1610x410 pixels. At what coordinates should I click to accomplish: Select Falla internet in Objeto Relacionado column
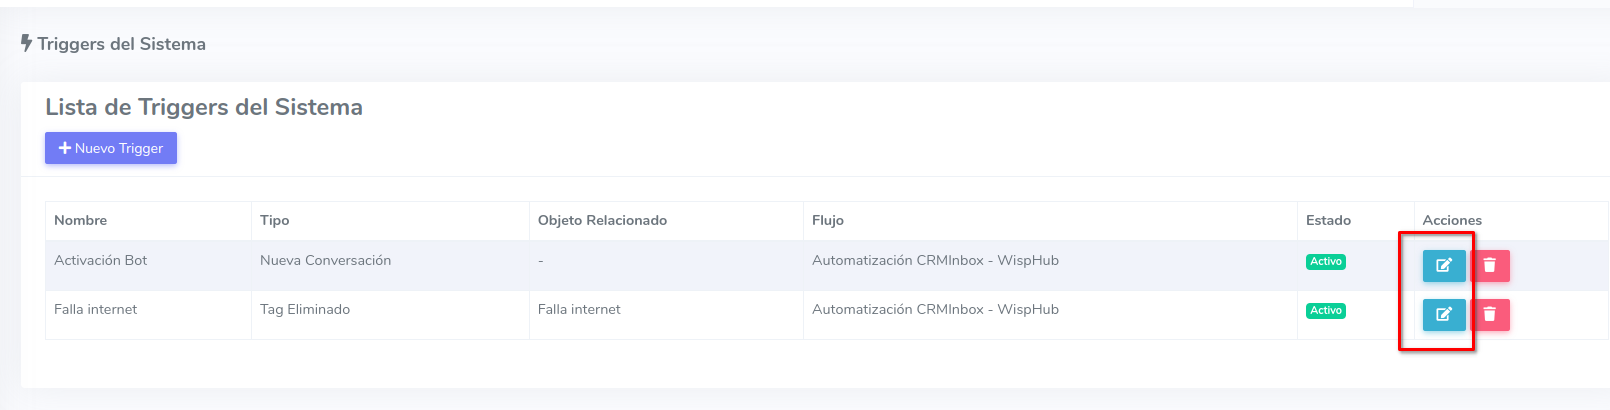[579, 309]
